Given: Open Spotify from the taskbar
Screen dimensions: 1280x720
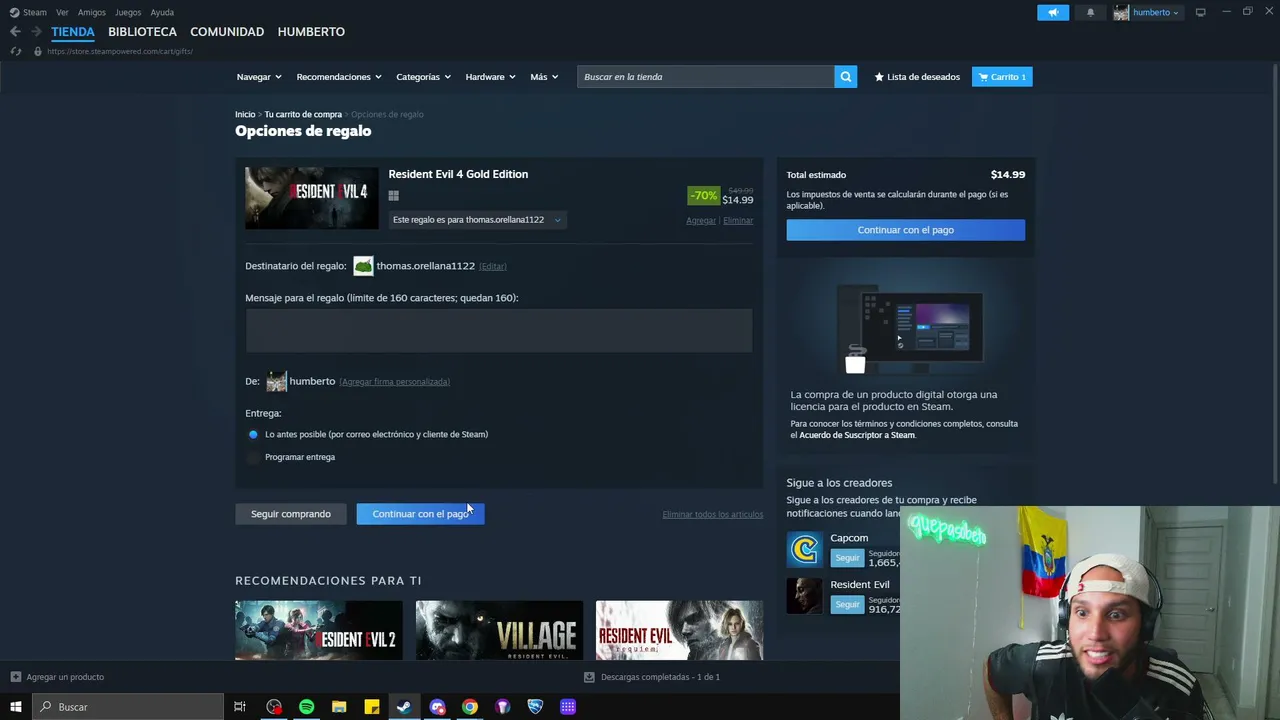Looking at the screenshot, I should click(306, 707).
